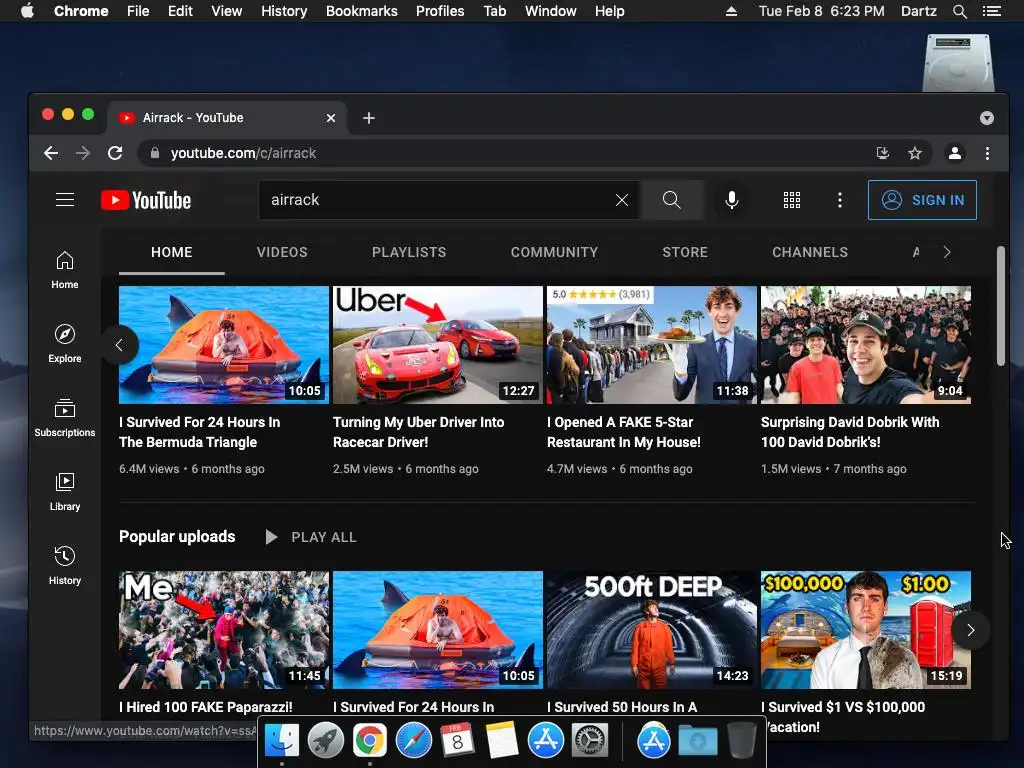Switch to the VIDEOS tab

(282, 252)
